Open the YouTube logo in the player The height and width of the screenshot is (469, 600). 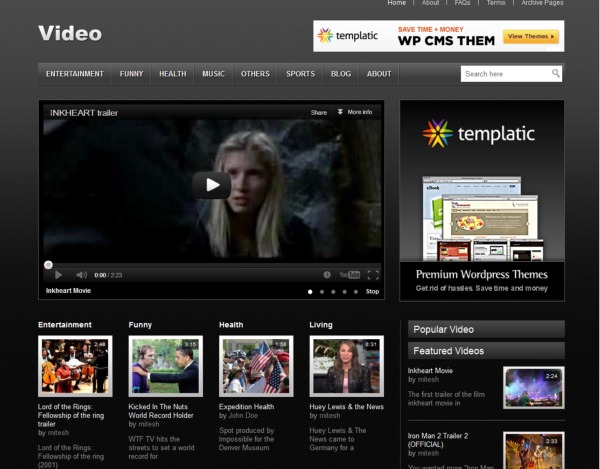pos(350,275)
